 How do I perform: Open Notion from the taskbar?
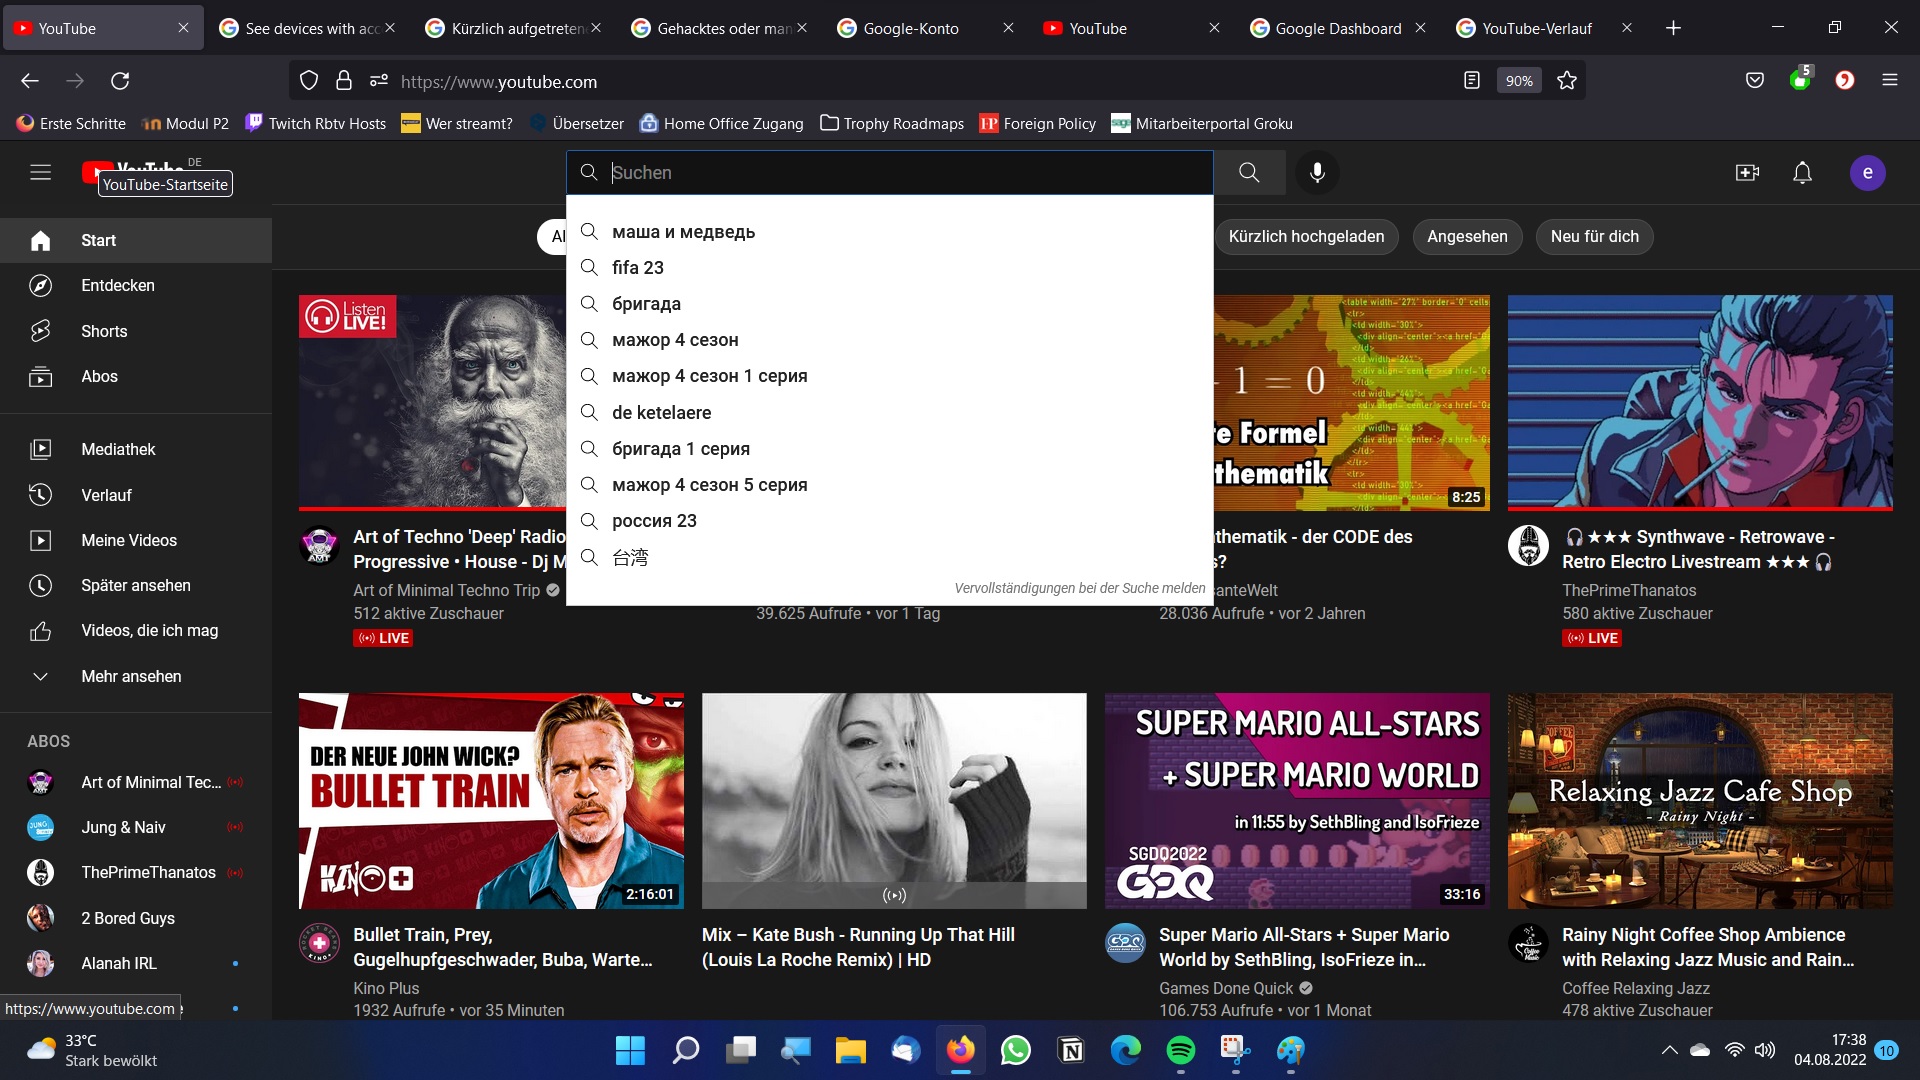[1071, 1050]
